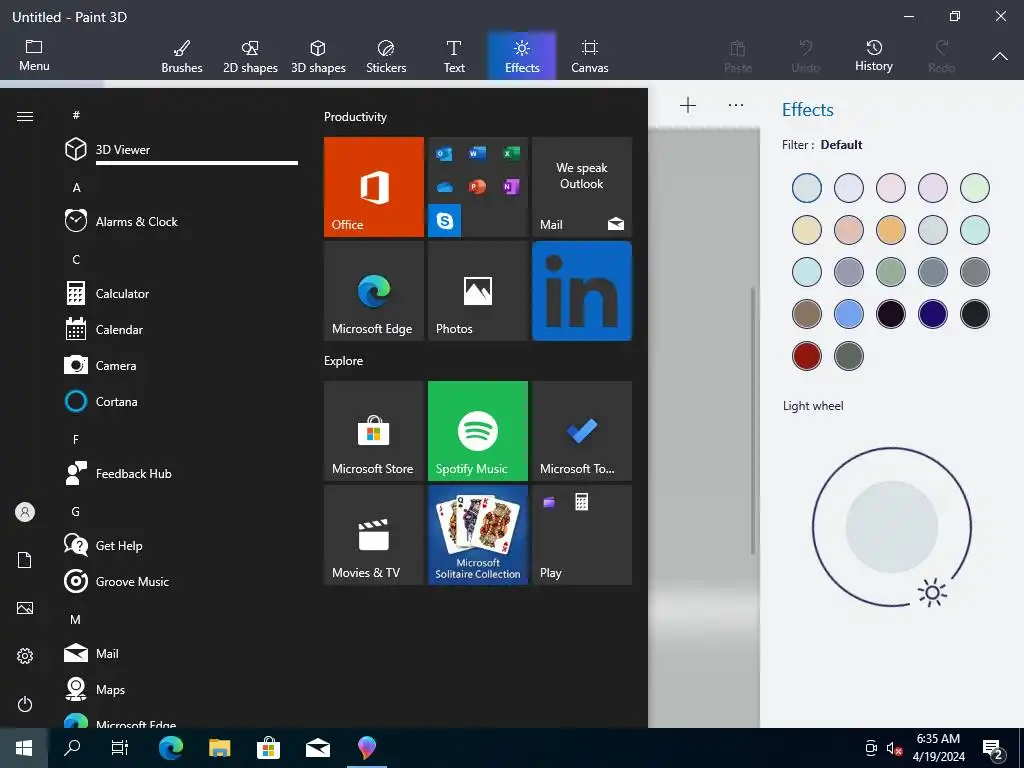The width and height of the screenshot is (1024, 768).
Task: Select the 2D shapes tool
Action: click(x=250, y=56)
